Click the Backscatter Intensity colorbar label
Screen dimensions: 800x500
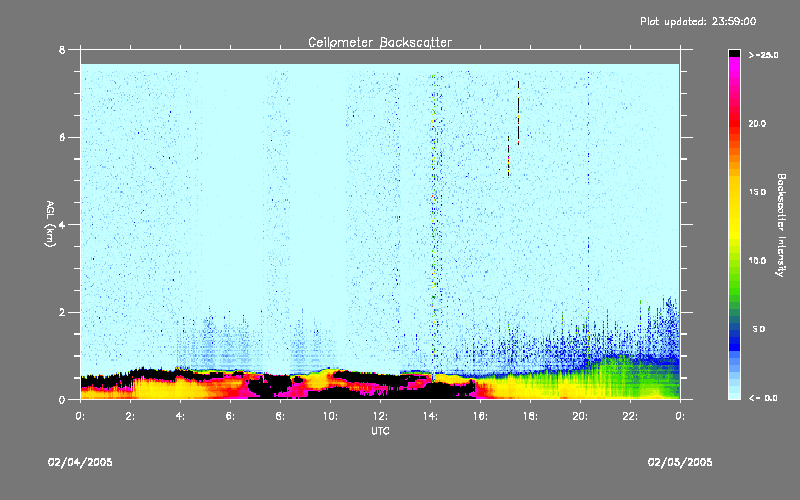pos(781,225)
